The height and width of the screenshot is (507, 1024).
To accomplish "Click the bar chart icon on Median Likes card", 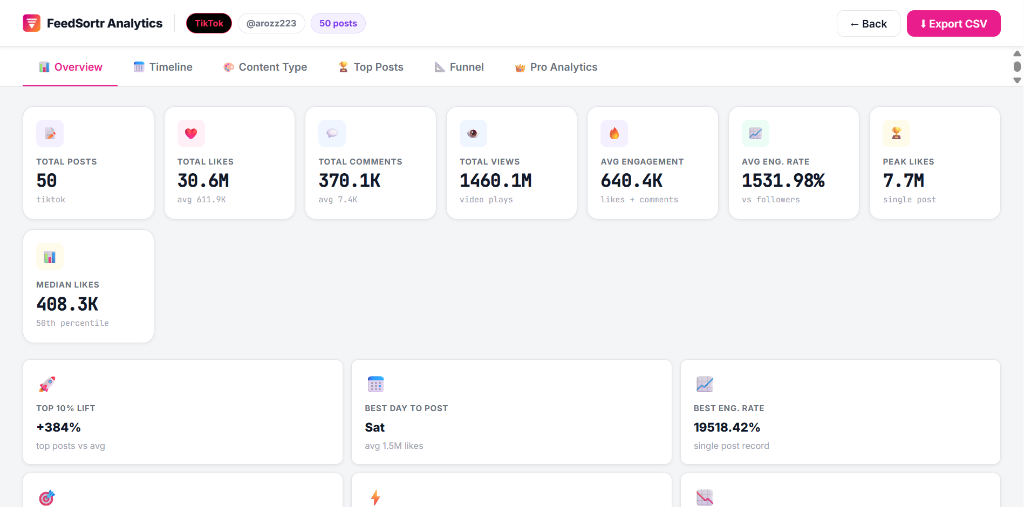I will point(50,257).
